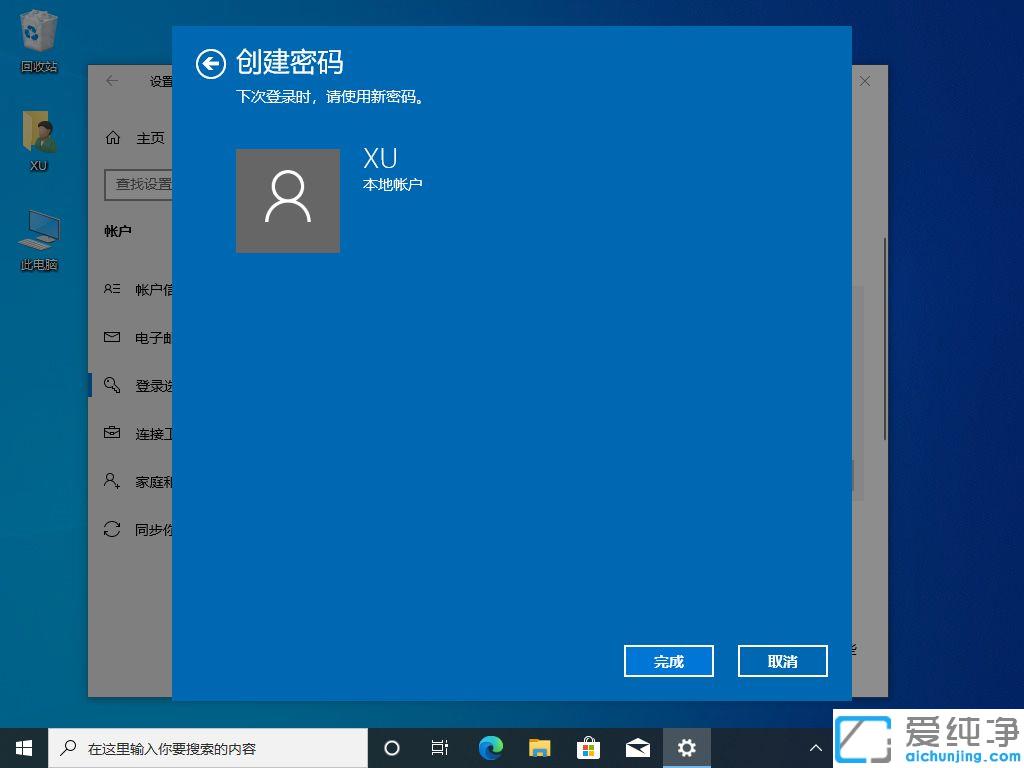Click the envelope icon for 电子邮件

[112, 337]
